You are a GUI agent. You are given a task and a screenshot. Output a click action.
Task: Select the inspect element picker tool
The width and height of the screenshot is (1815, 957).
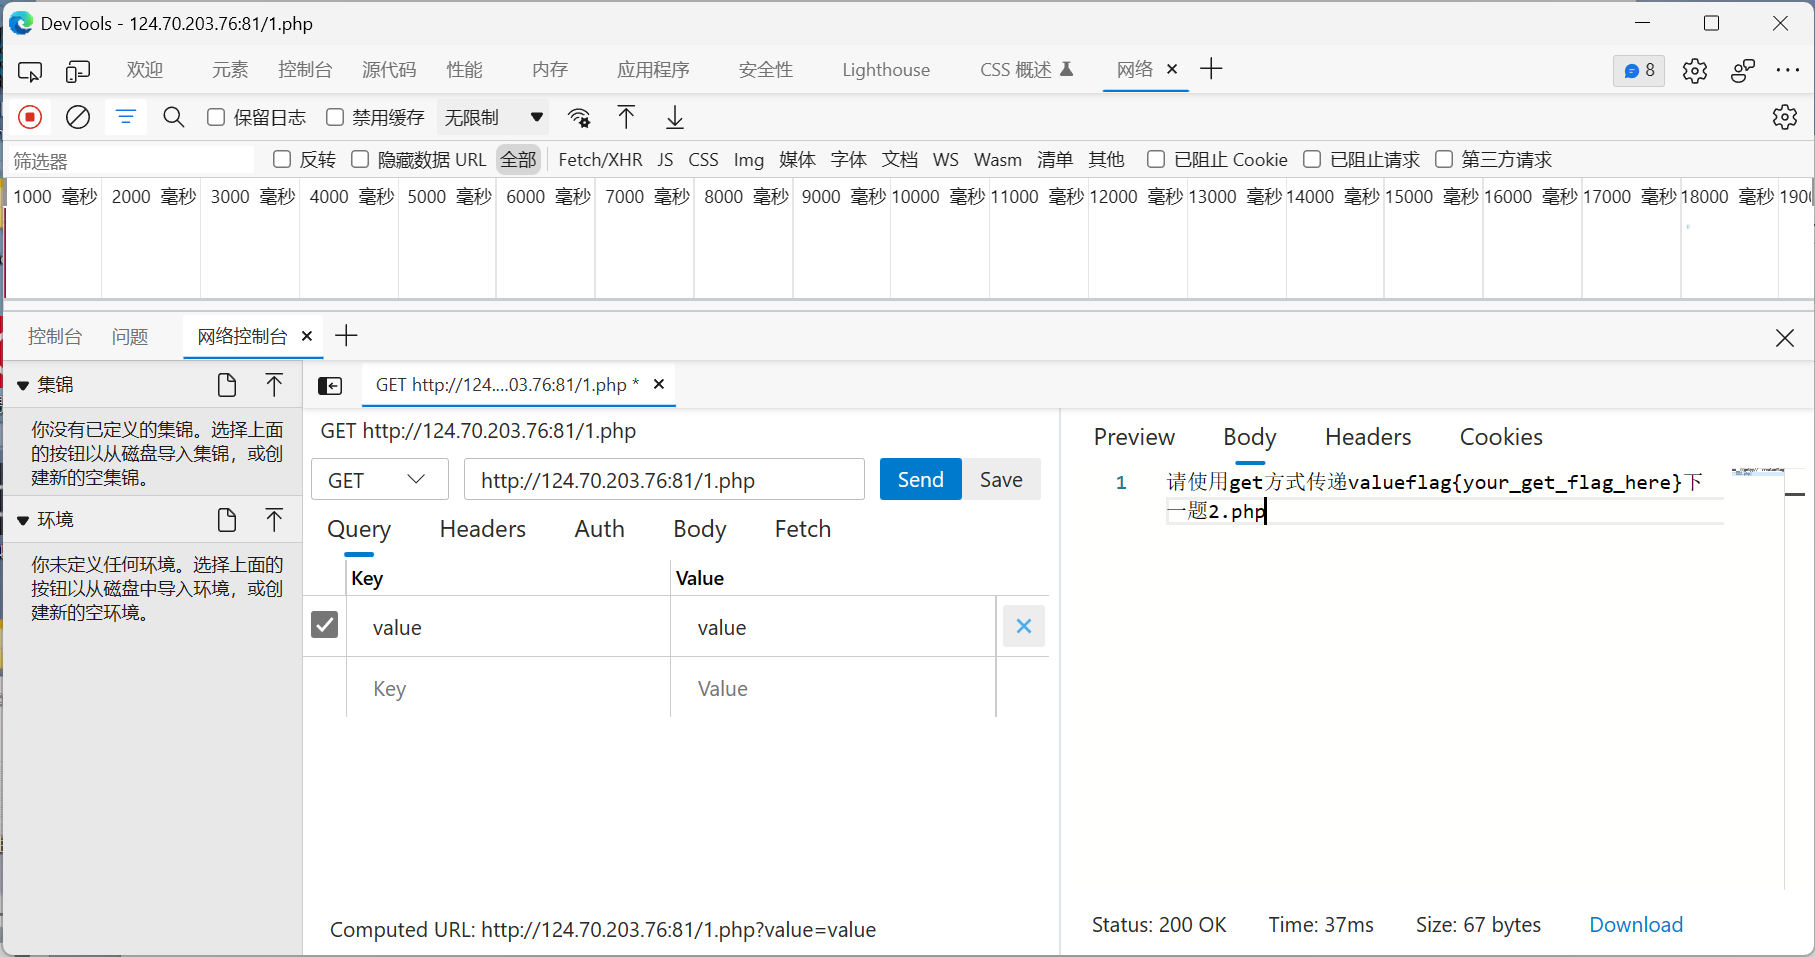(30, 70)
